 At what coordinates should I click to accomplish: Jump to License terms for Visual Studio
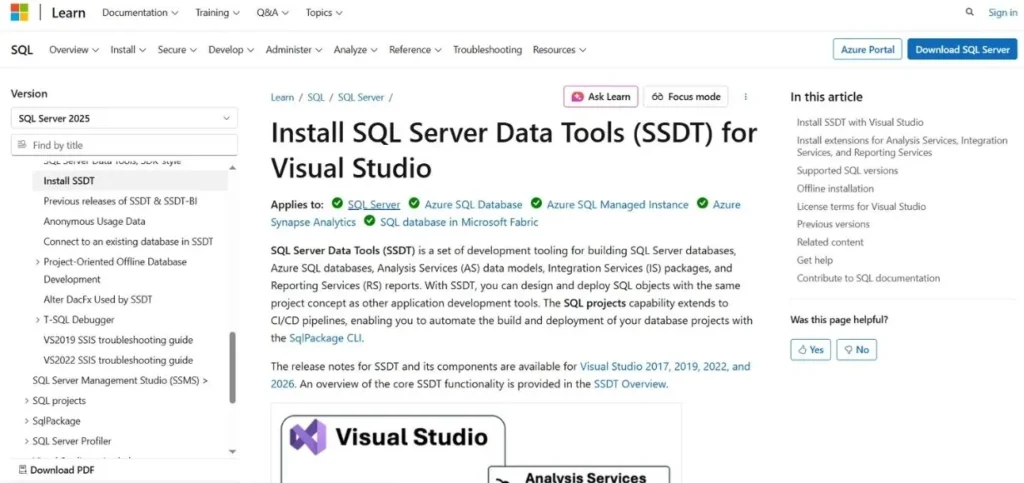861,206
